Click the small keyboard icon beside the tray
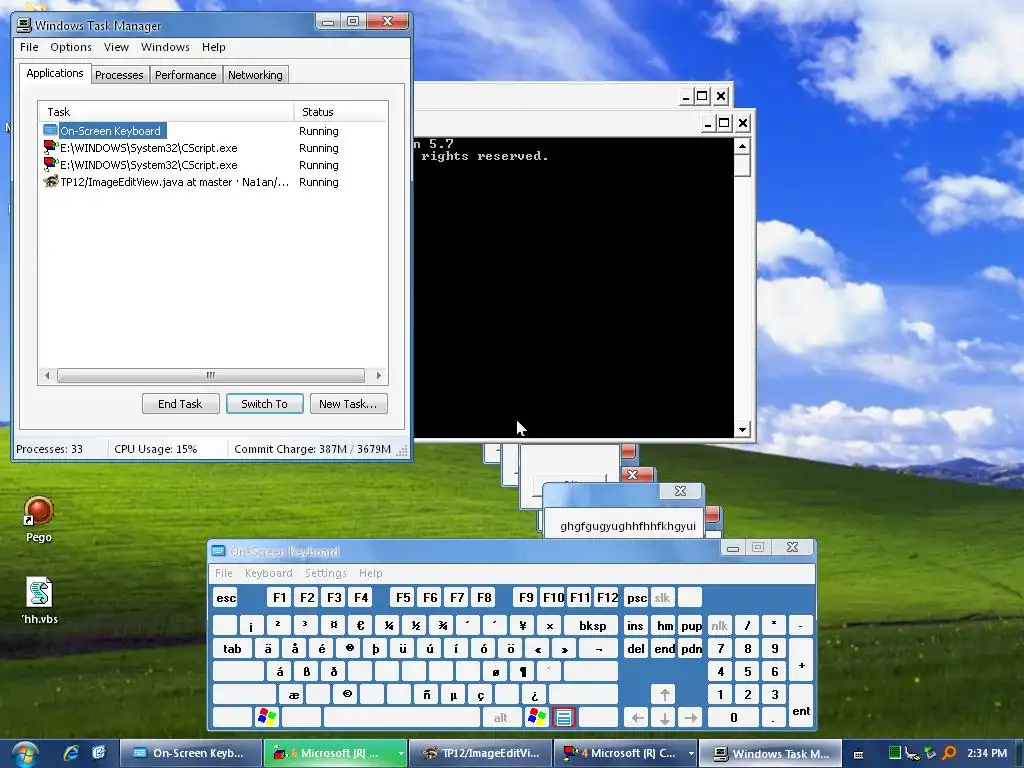The image size is (1024, 768). 859,754
